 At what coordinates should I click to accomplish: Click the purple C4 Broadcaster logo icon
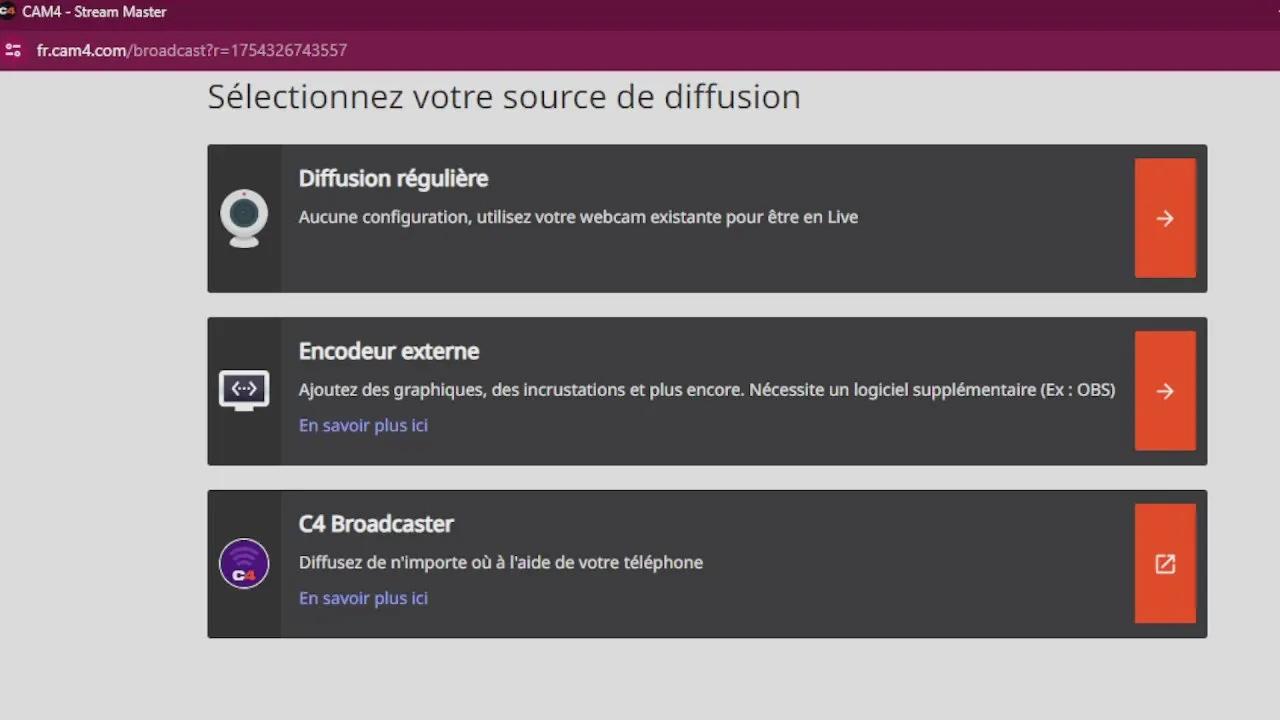pos(244,564)
